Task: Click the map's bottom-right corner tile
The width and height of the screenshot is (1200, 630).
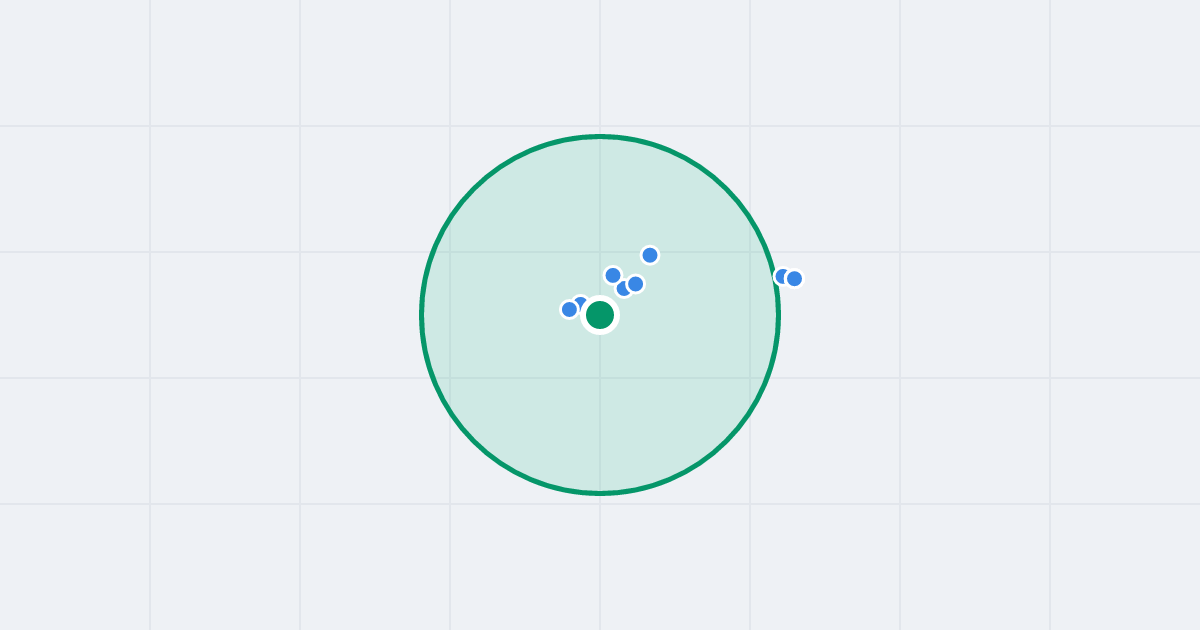Action: click(1125, 567)
